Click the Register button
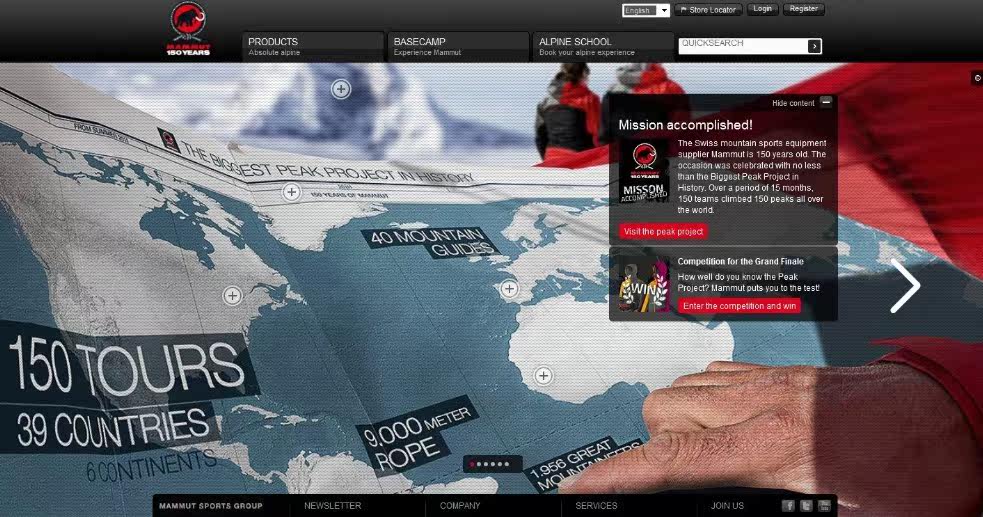Image resolution: width=983 pixels, height=517 pixels. tap(804, 9)
